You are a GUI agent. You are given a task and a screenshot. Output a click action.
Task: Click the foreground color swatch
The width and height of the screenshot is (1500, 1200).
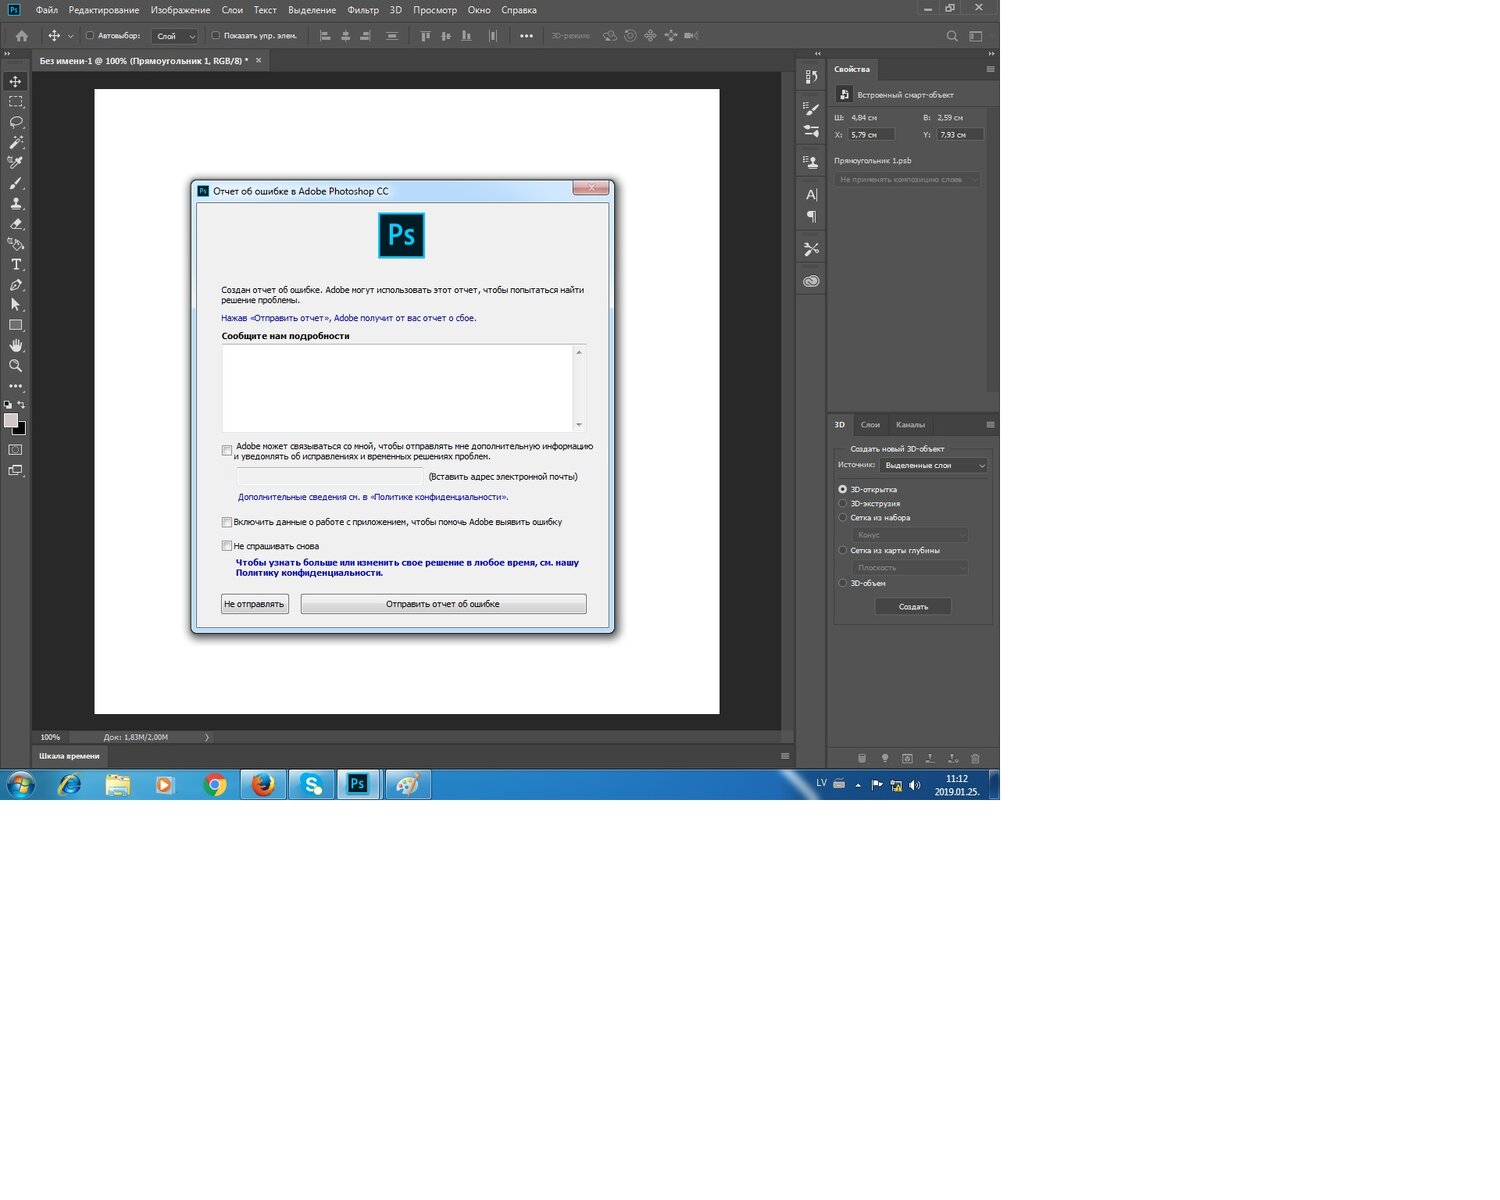click(11, 421)
